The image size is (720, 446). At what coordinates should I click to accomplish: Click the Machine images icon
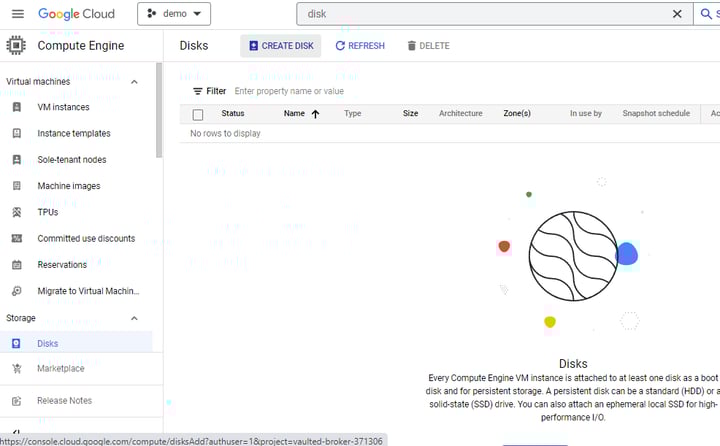click(x=16, y=186)
